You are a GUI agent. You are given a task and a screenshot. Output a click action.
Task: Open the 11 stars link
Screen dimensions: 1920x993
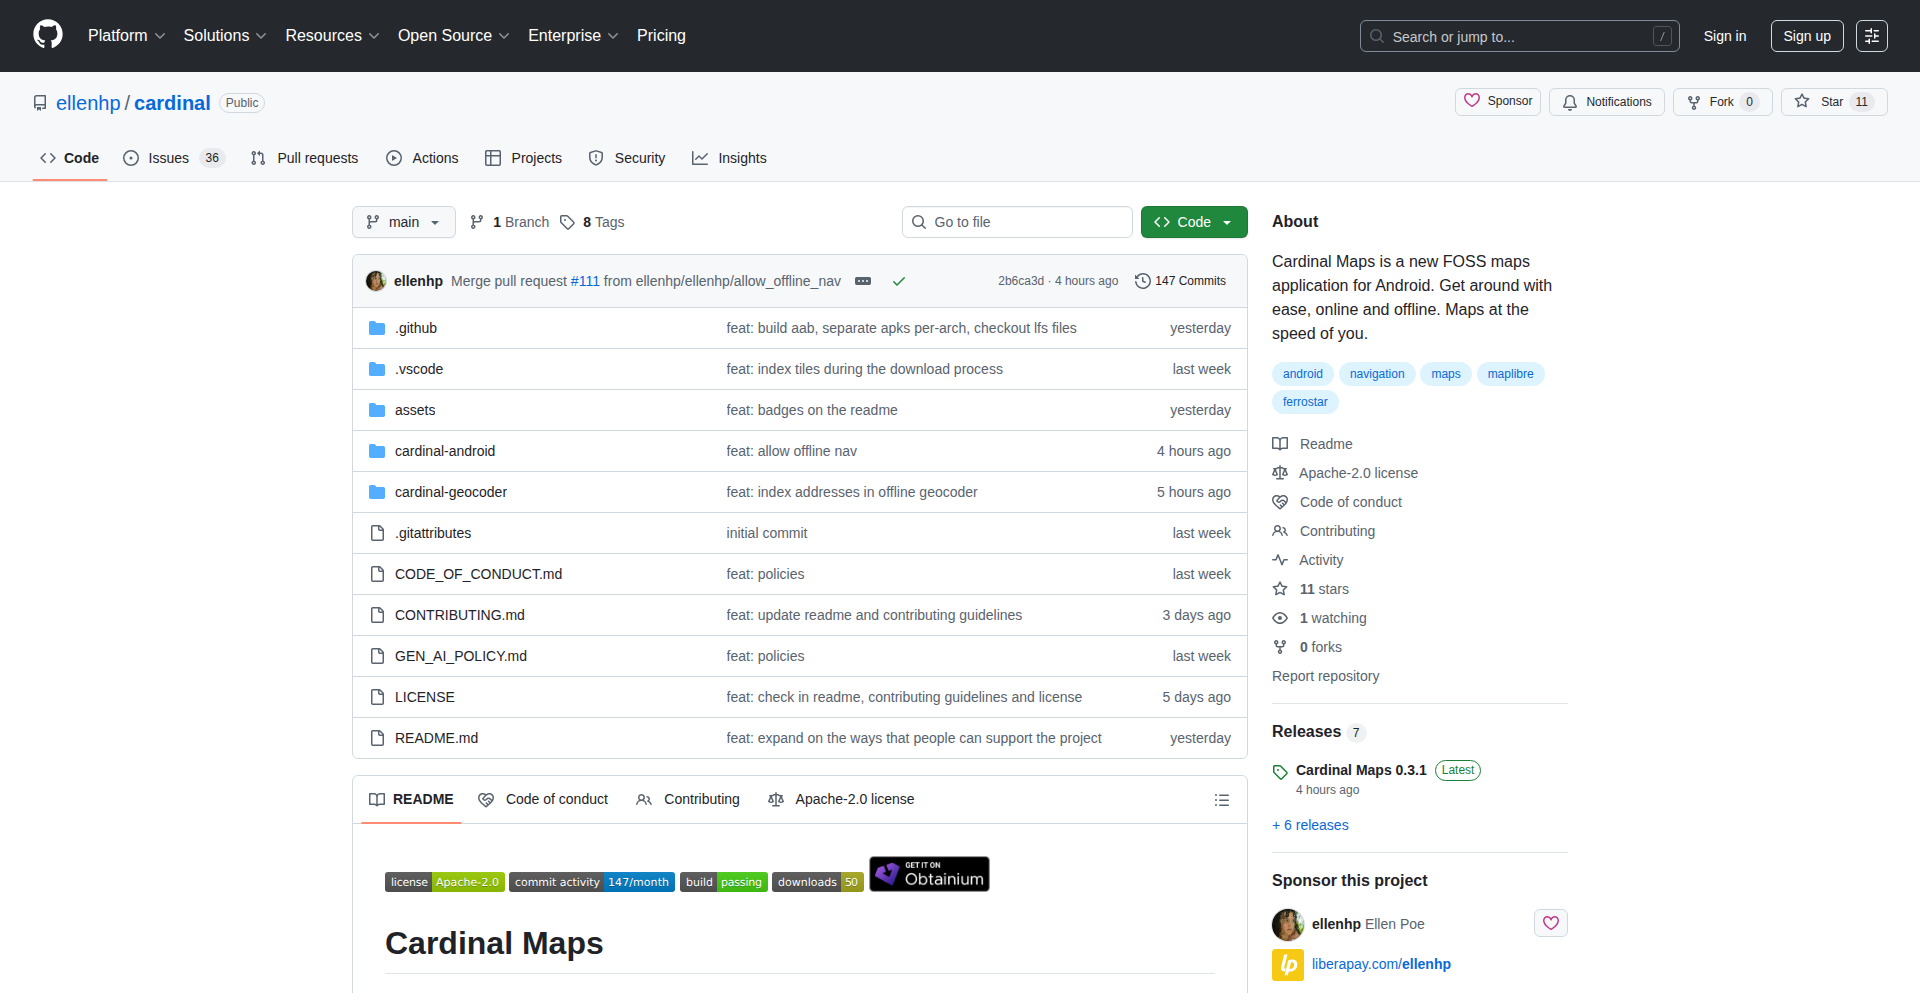coord(1311,589)
